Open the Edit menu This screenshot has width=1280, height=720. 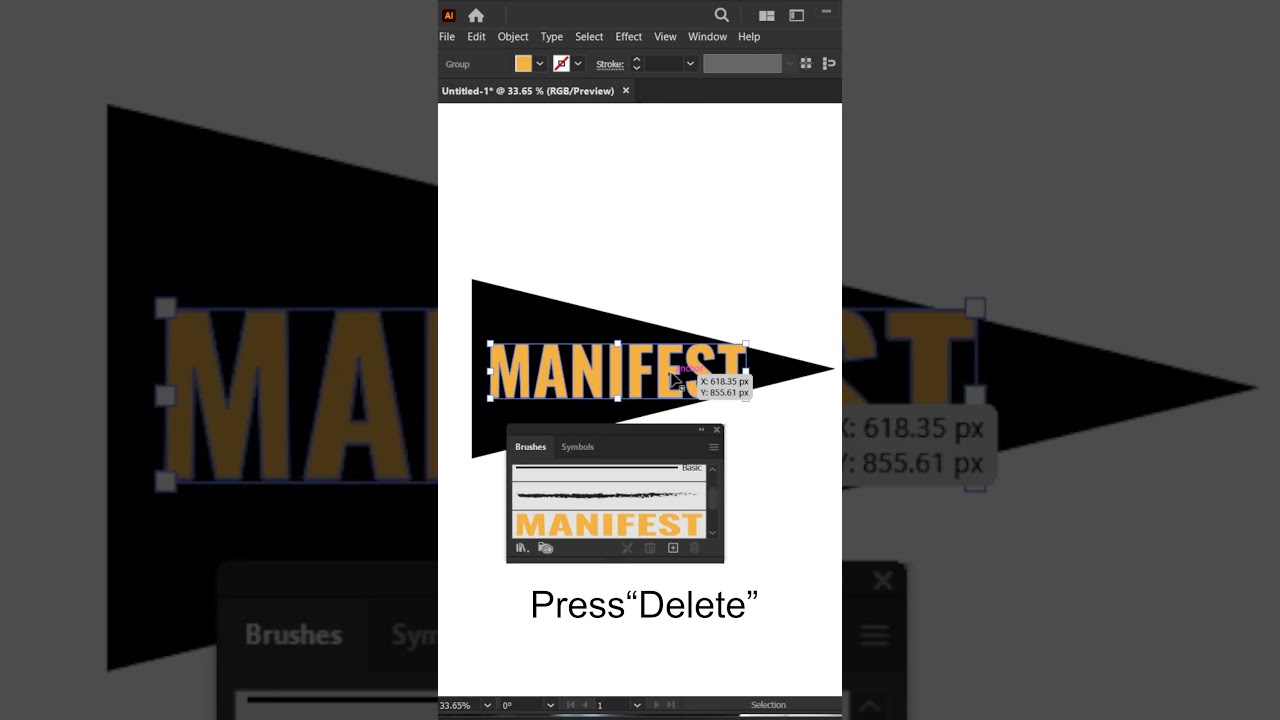[476, 37]
